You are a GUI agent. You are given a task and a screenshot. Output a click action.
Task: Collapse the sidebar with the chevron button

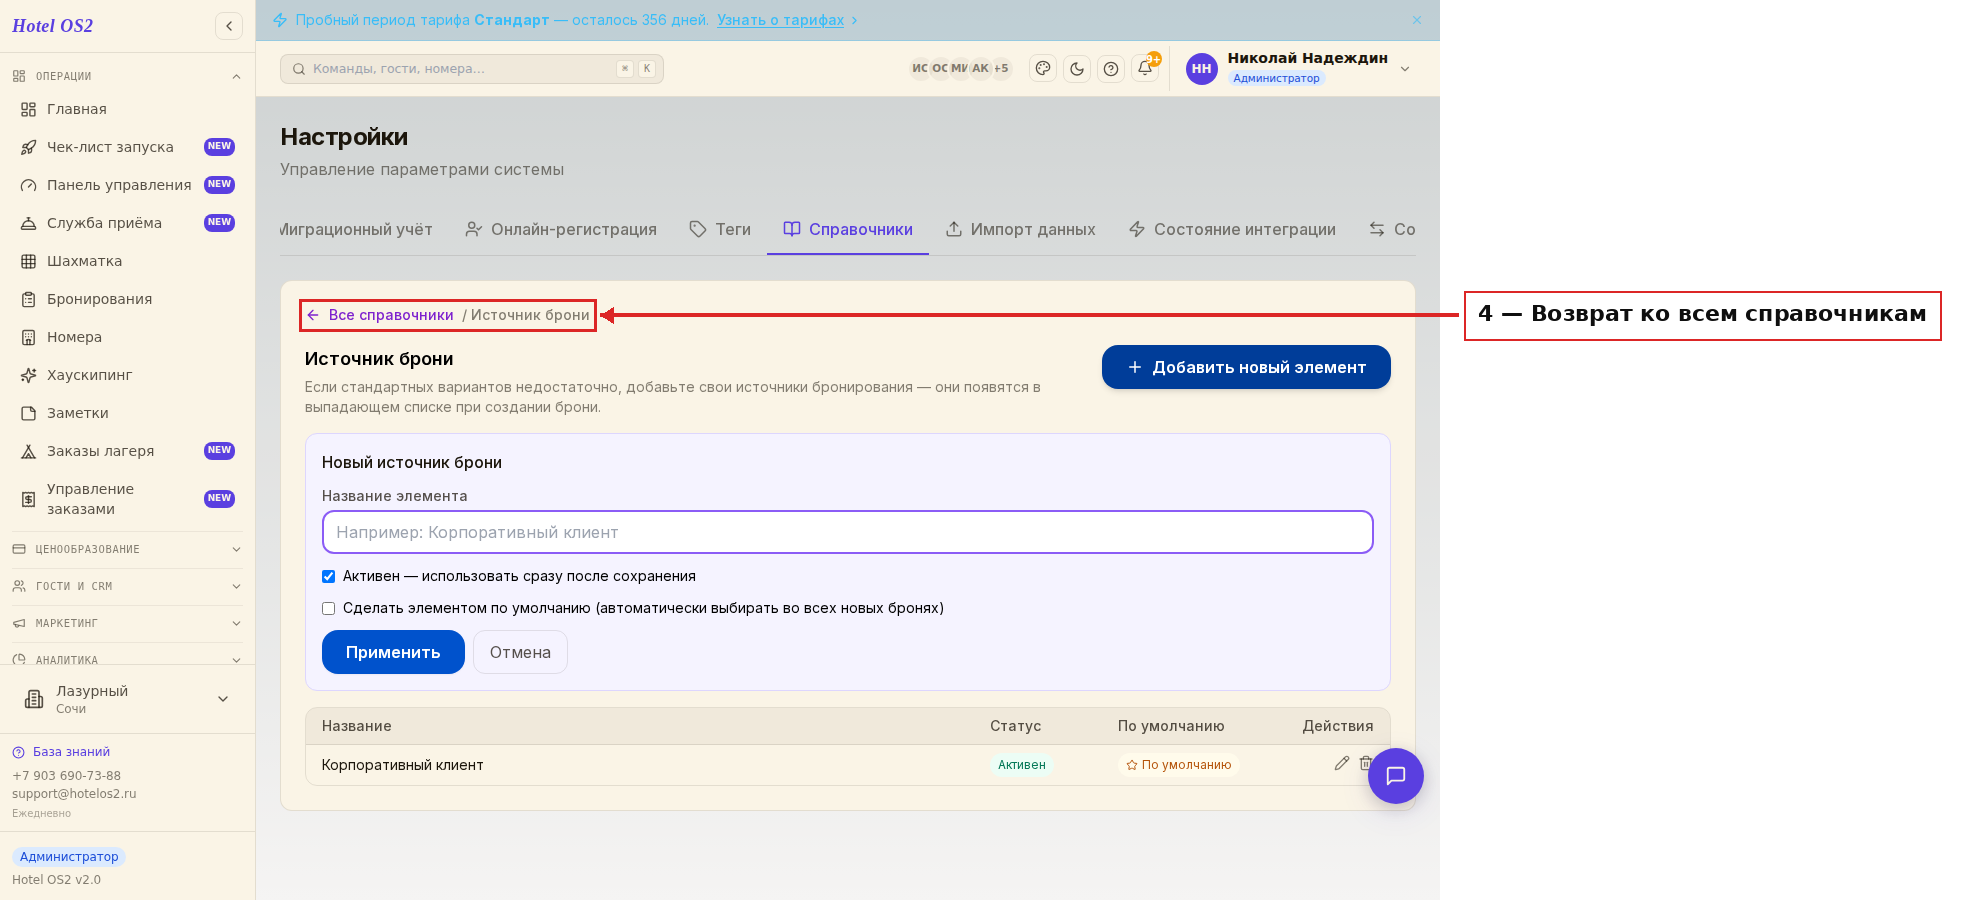pyautogui.click(x=229, y=26)
